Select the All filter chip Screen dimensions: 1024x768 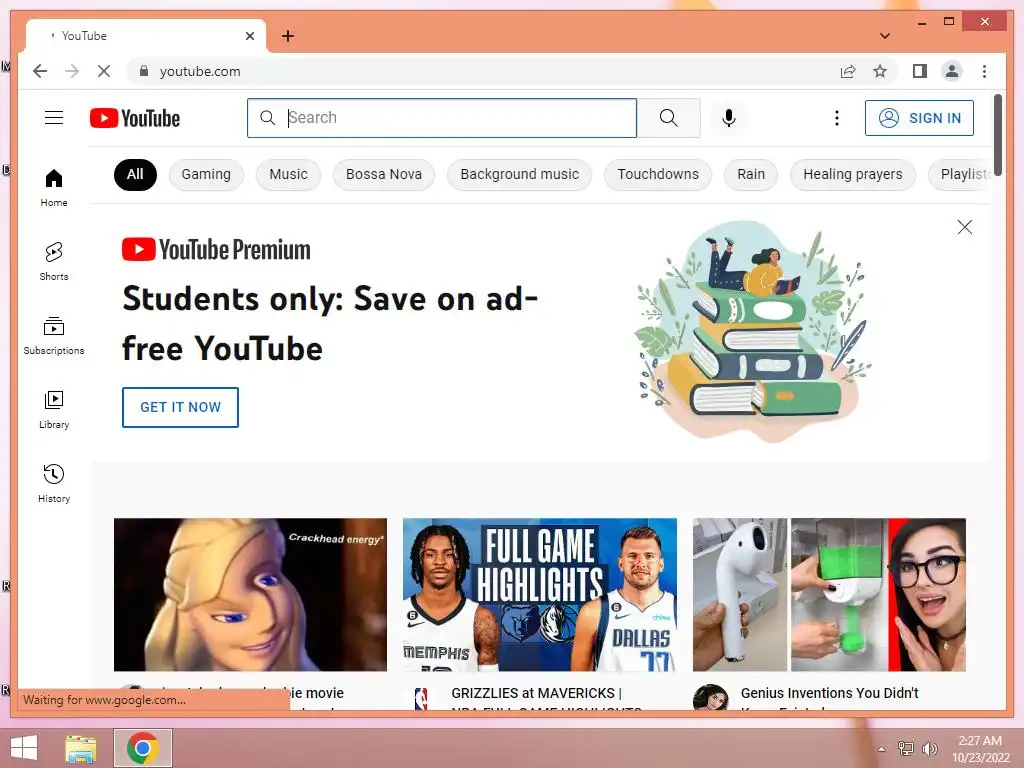pos(135,174)
